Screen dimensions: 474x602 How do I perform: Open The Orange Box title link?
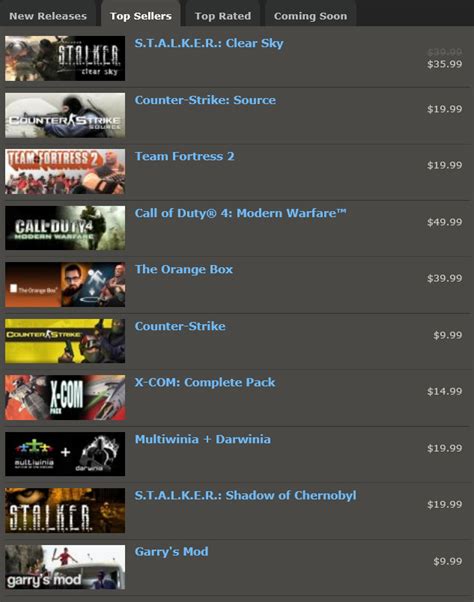point(183,269)
